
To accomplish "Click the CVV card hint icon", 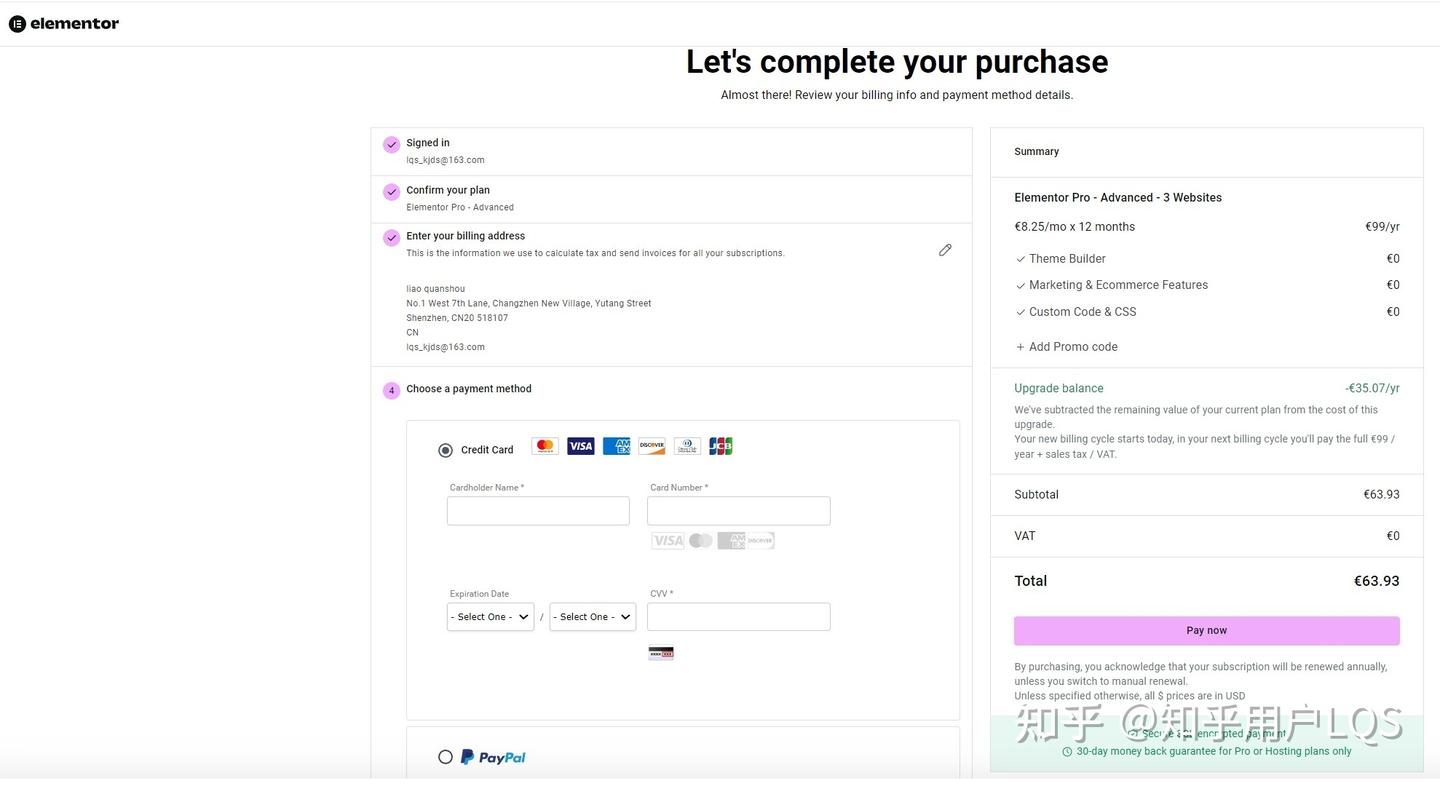I will tap(661, 653).
